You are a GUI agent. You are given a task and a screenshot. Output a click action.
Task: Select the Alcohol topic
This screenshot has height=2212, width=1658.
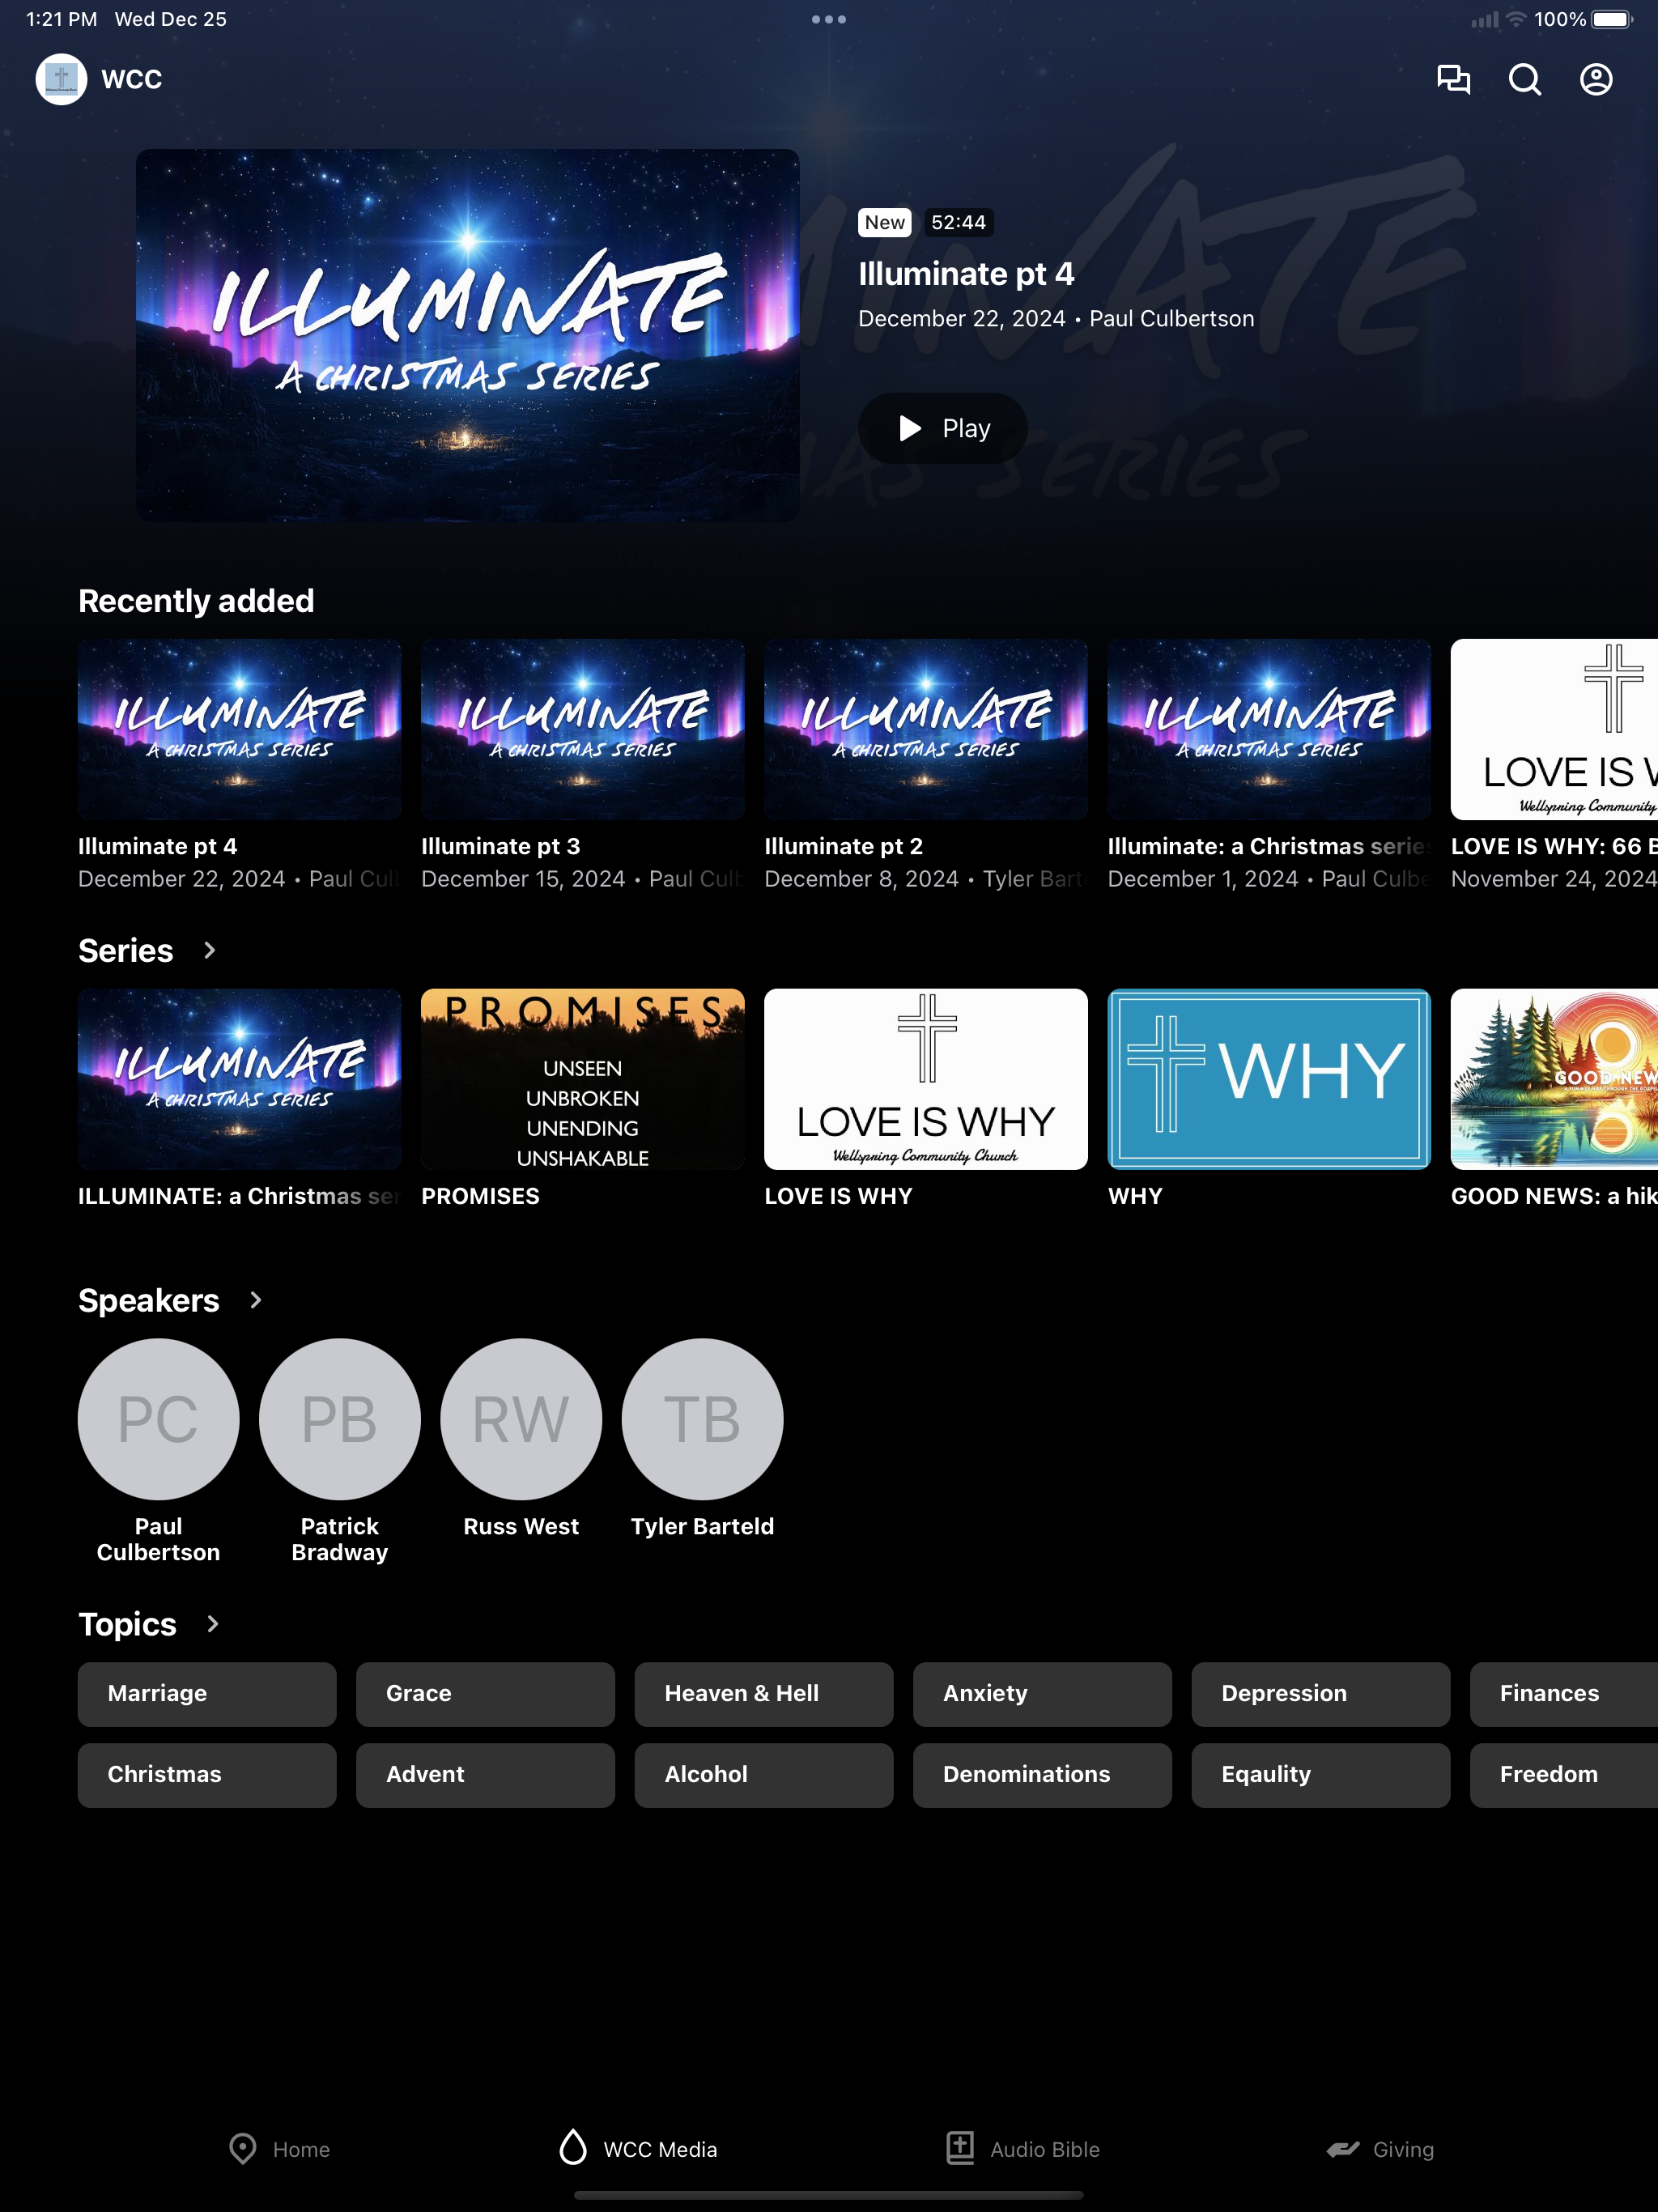point(764,1775)
